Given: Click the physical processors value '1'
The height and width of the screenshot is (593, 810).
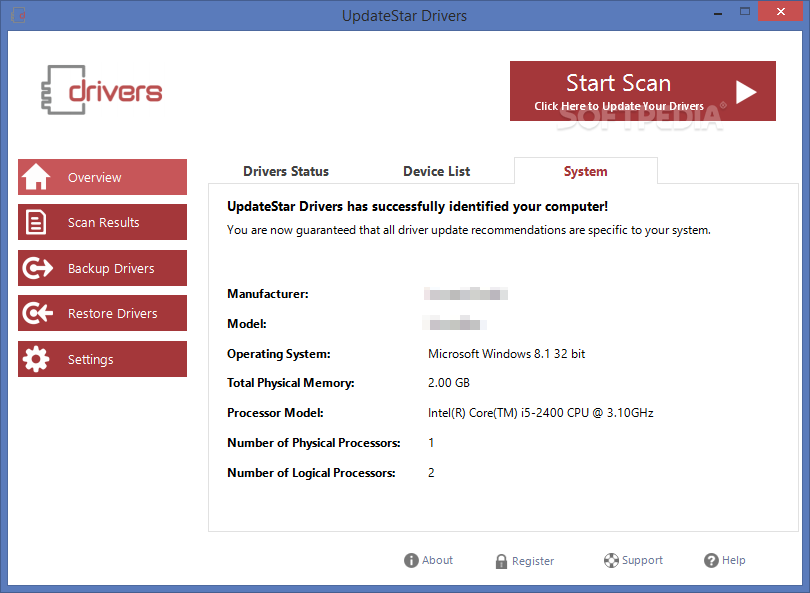Looking at the screenshot, I should click(431, 443).
